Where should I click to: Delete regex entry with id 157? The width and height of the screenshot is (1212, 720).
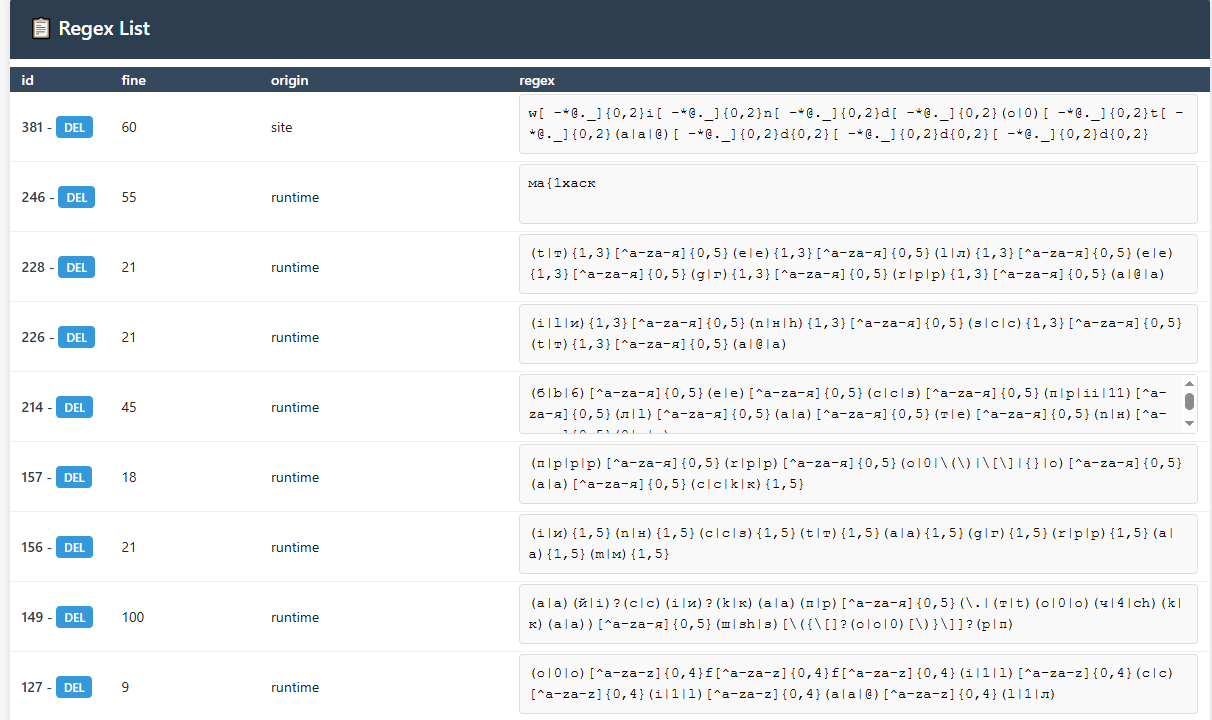tap(76, 477)
